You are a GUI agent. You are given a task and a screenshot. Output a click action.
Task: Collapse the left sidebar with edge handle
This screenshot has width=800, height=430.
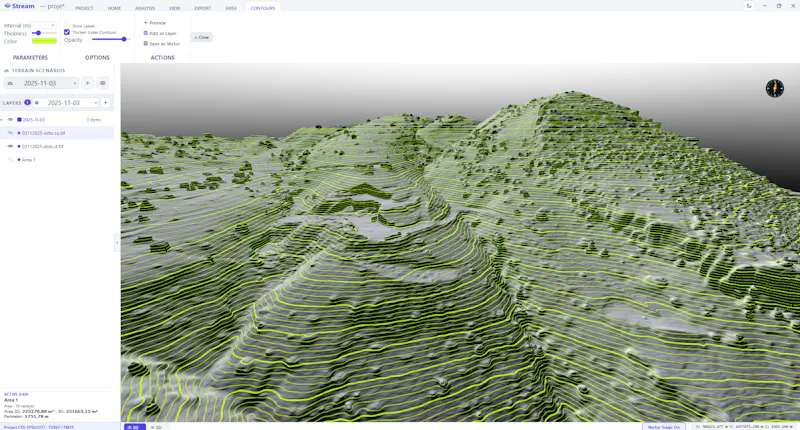tap(117, 242)
